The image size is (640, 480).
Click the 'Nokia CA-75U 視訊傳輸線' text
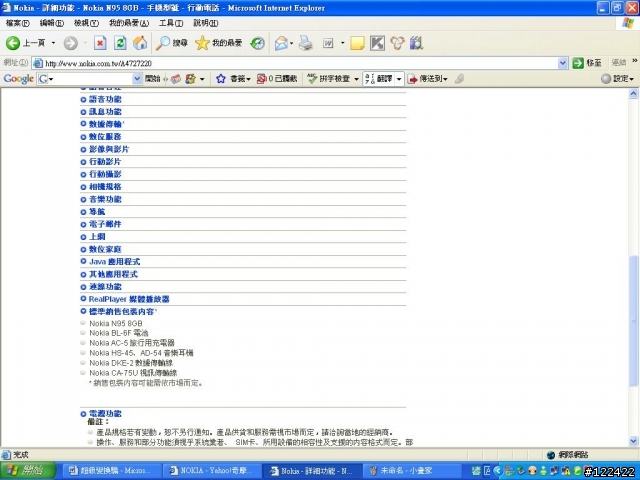[x=133, y=373]
